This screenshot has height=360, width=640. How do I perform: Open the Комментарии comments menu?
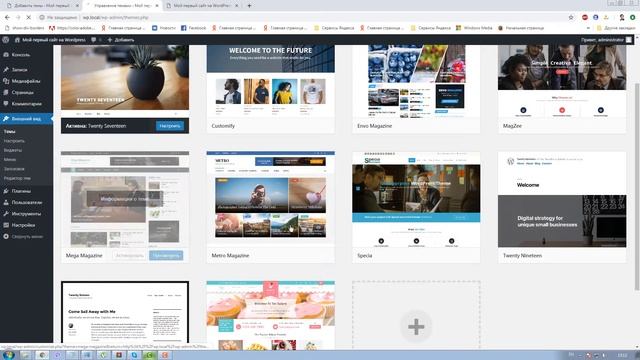click(27, 104)
